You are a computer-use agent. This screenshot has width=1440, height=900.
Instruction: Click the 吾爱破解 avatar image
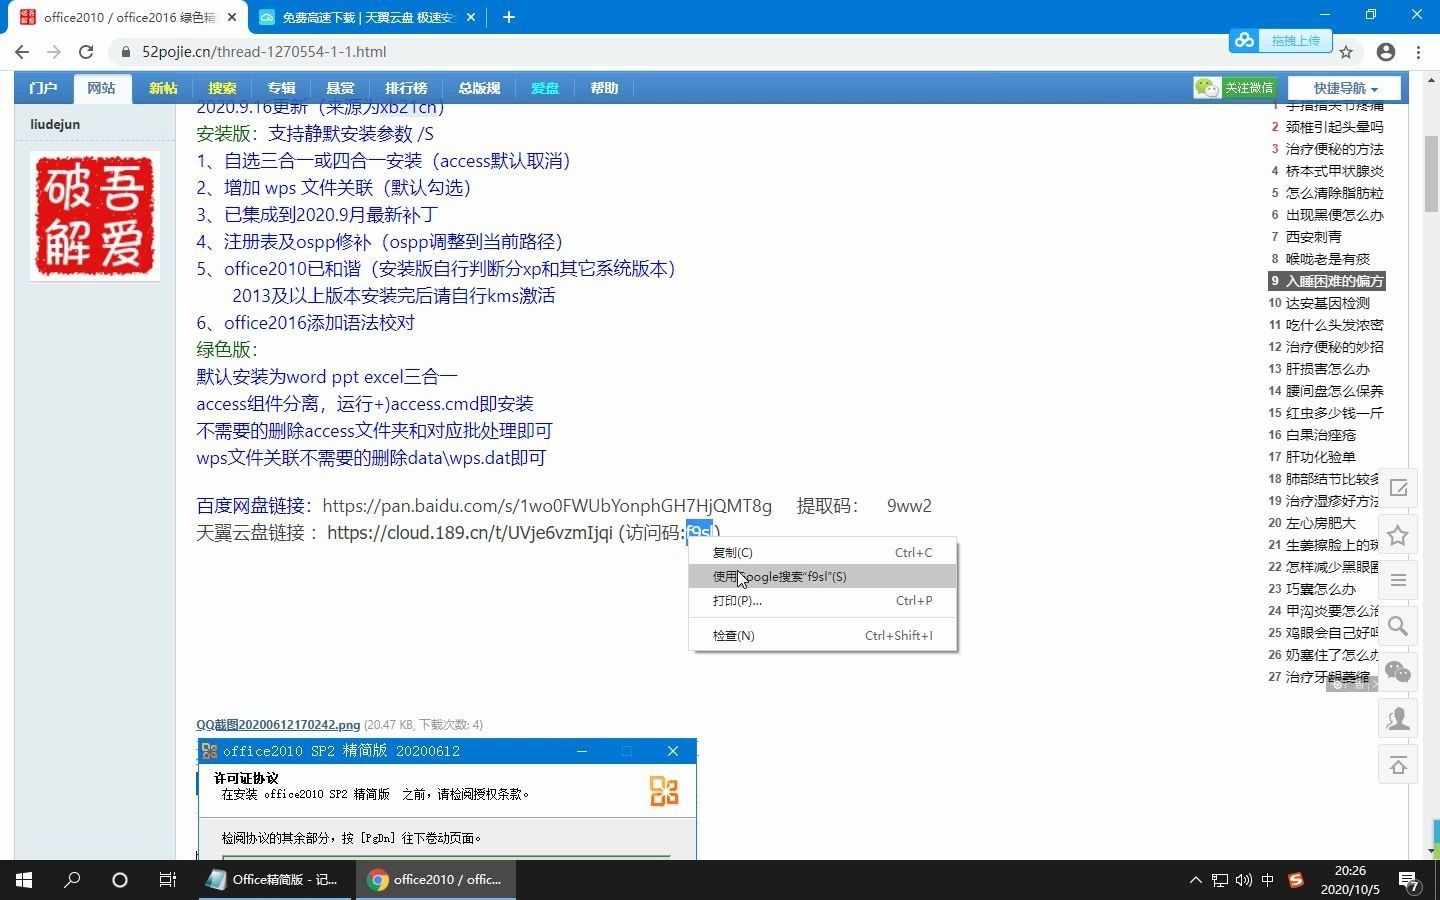point(95,216)
